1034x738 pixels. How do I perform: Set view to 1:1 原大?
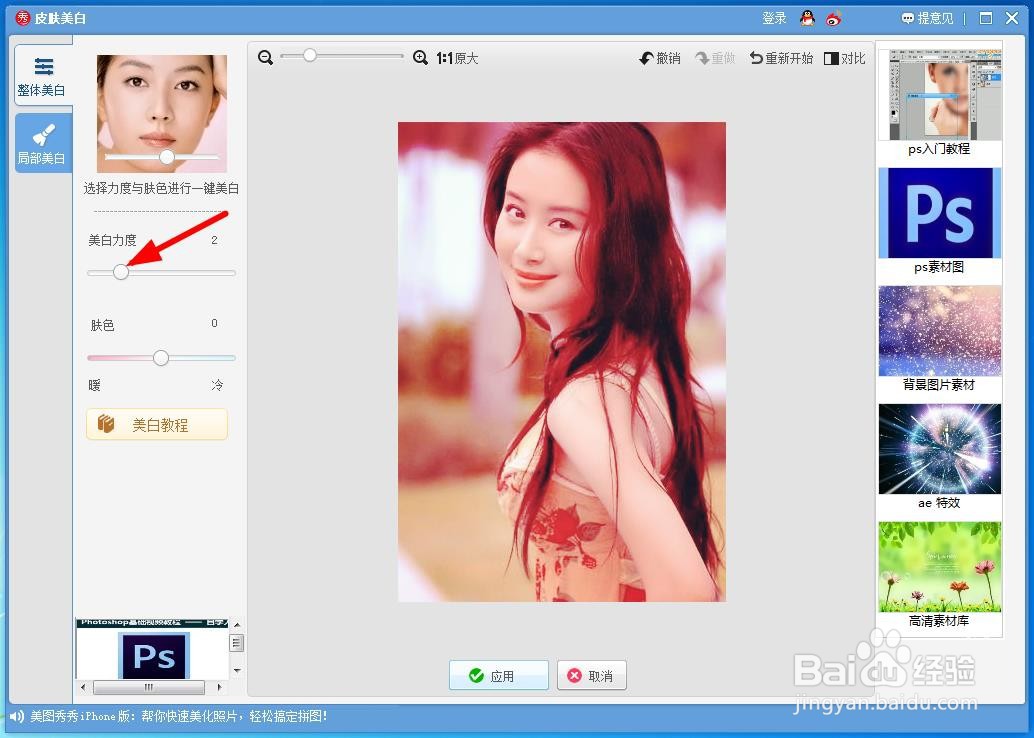pos(457,58)
